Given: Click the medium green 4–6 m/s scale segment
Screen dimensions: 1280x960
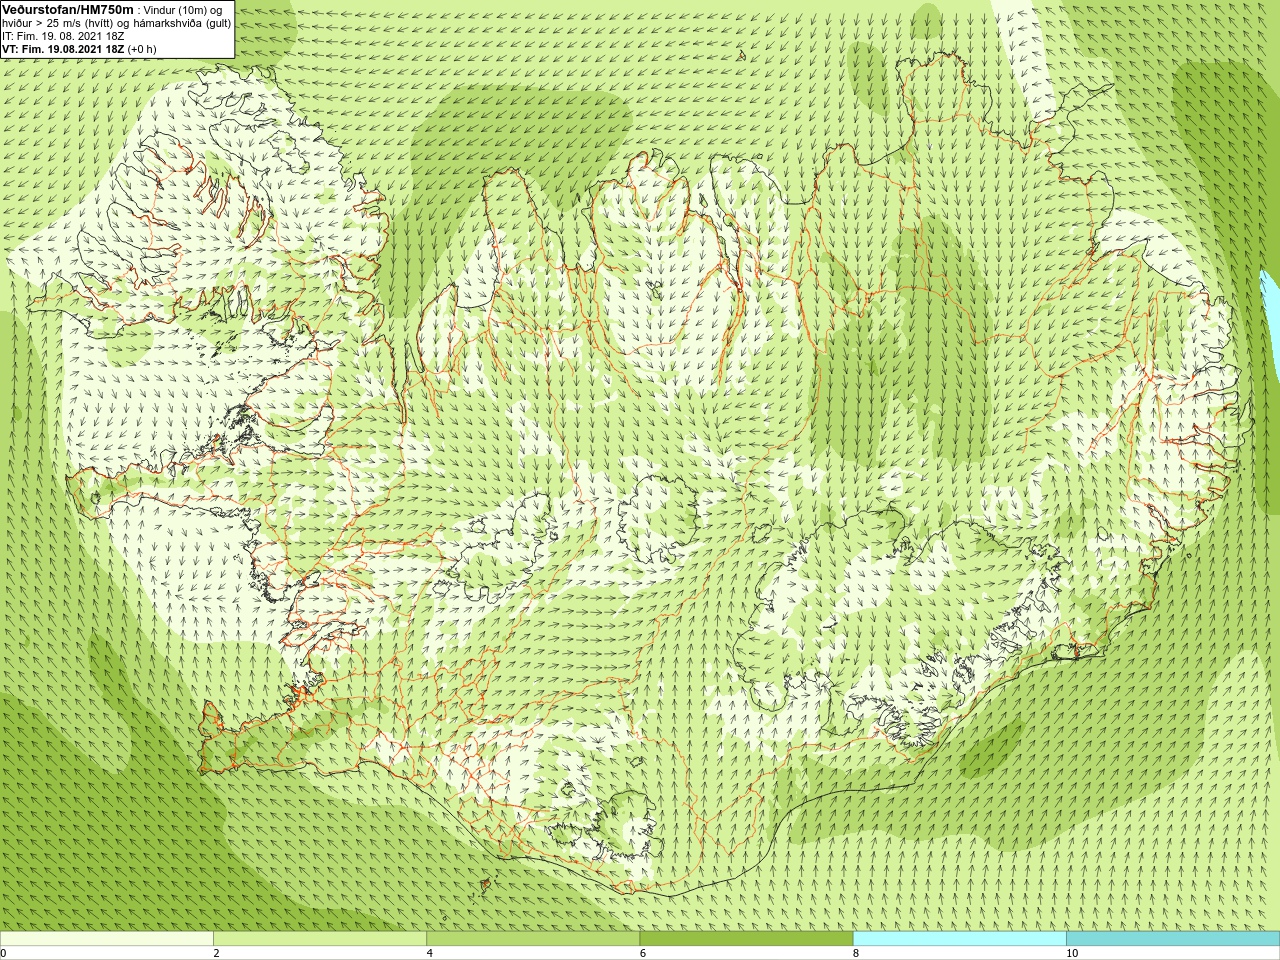Looking at the screenshot, I should pos(533,939).
